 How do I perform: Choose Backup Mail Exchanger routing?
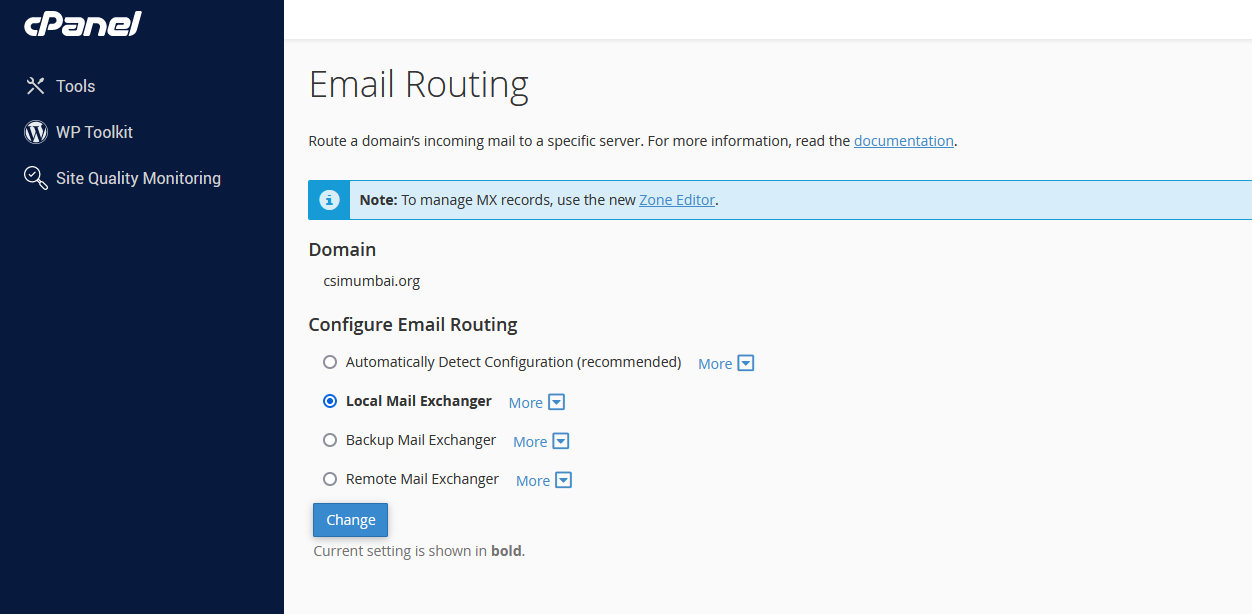point(330,440)
